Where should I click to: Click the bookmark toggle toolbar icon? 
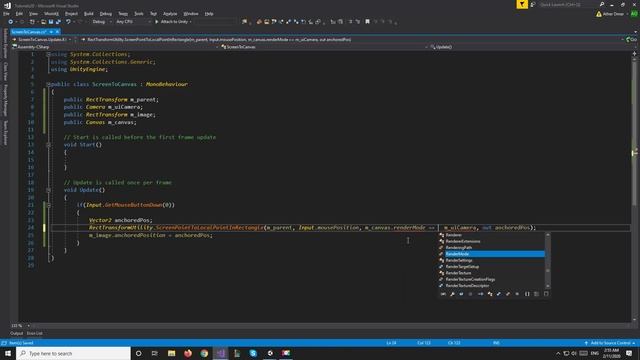[367, 22]
